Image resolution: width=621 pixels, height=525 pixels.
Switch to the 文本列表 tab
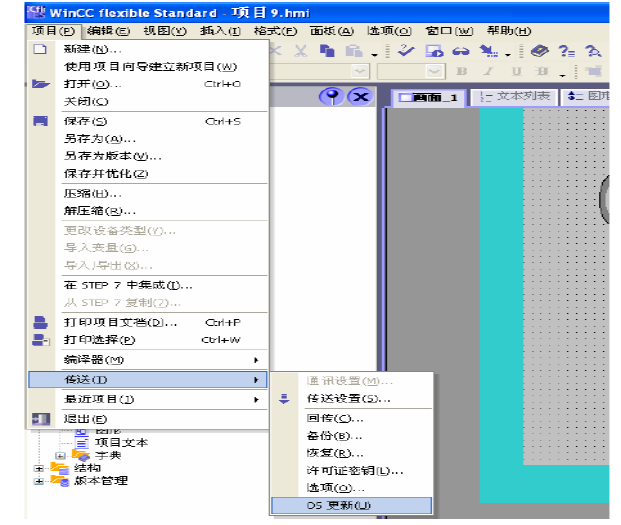click(514, 96)
